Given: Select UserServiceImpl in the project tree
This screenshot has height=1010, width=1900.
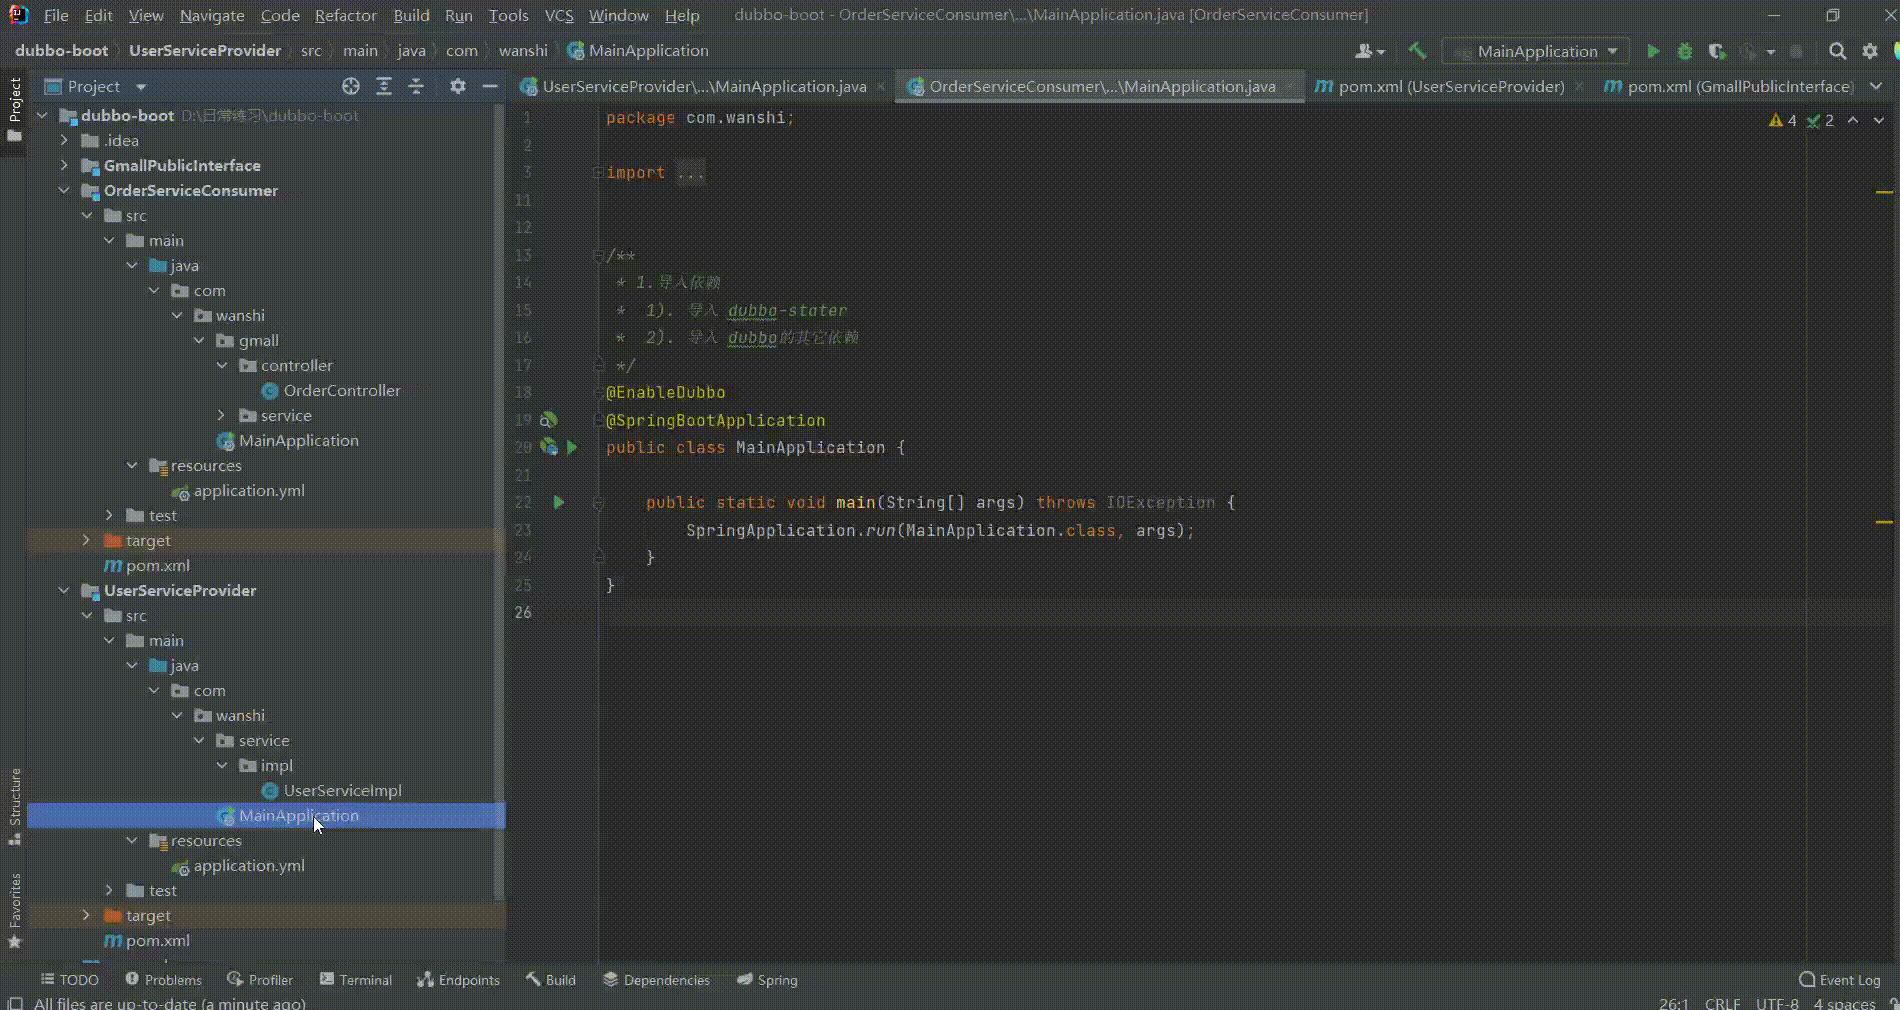Looking at the screenshot, I should [x=342, y=790].
